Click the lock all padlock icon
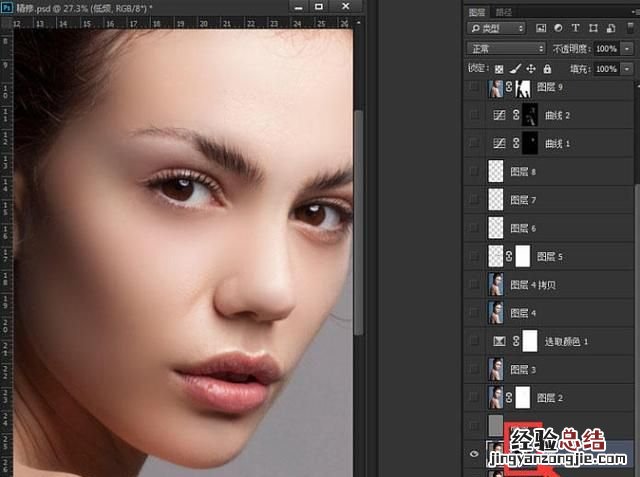 547,69
